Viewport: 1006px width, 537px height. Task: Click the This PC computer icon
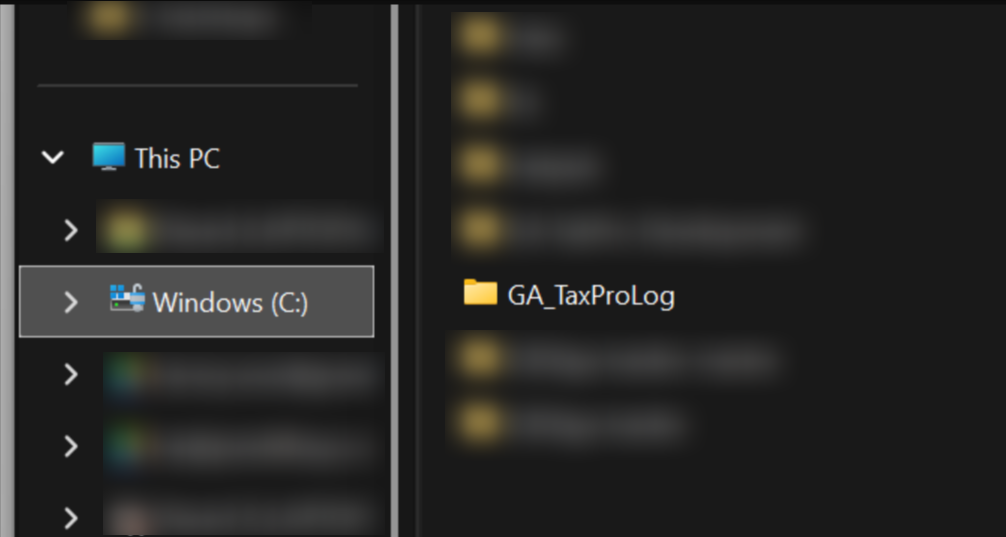coord(109,157)
